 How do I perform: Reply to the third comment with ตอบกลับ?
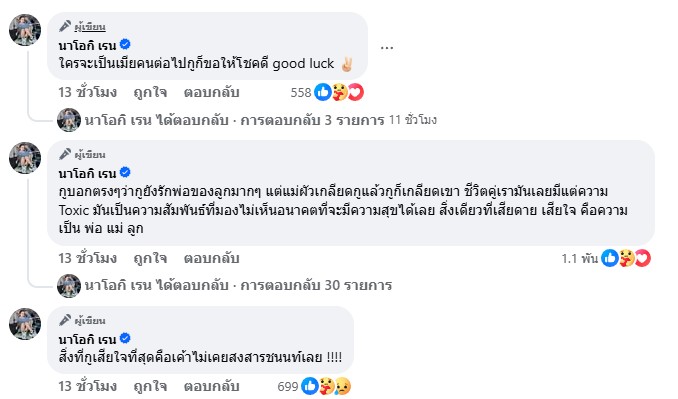point(211,386)
